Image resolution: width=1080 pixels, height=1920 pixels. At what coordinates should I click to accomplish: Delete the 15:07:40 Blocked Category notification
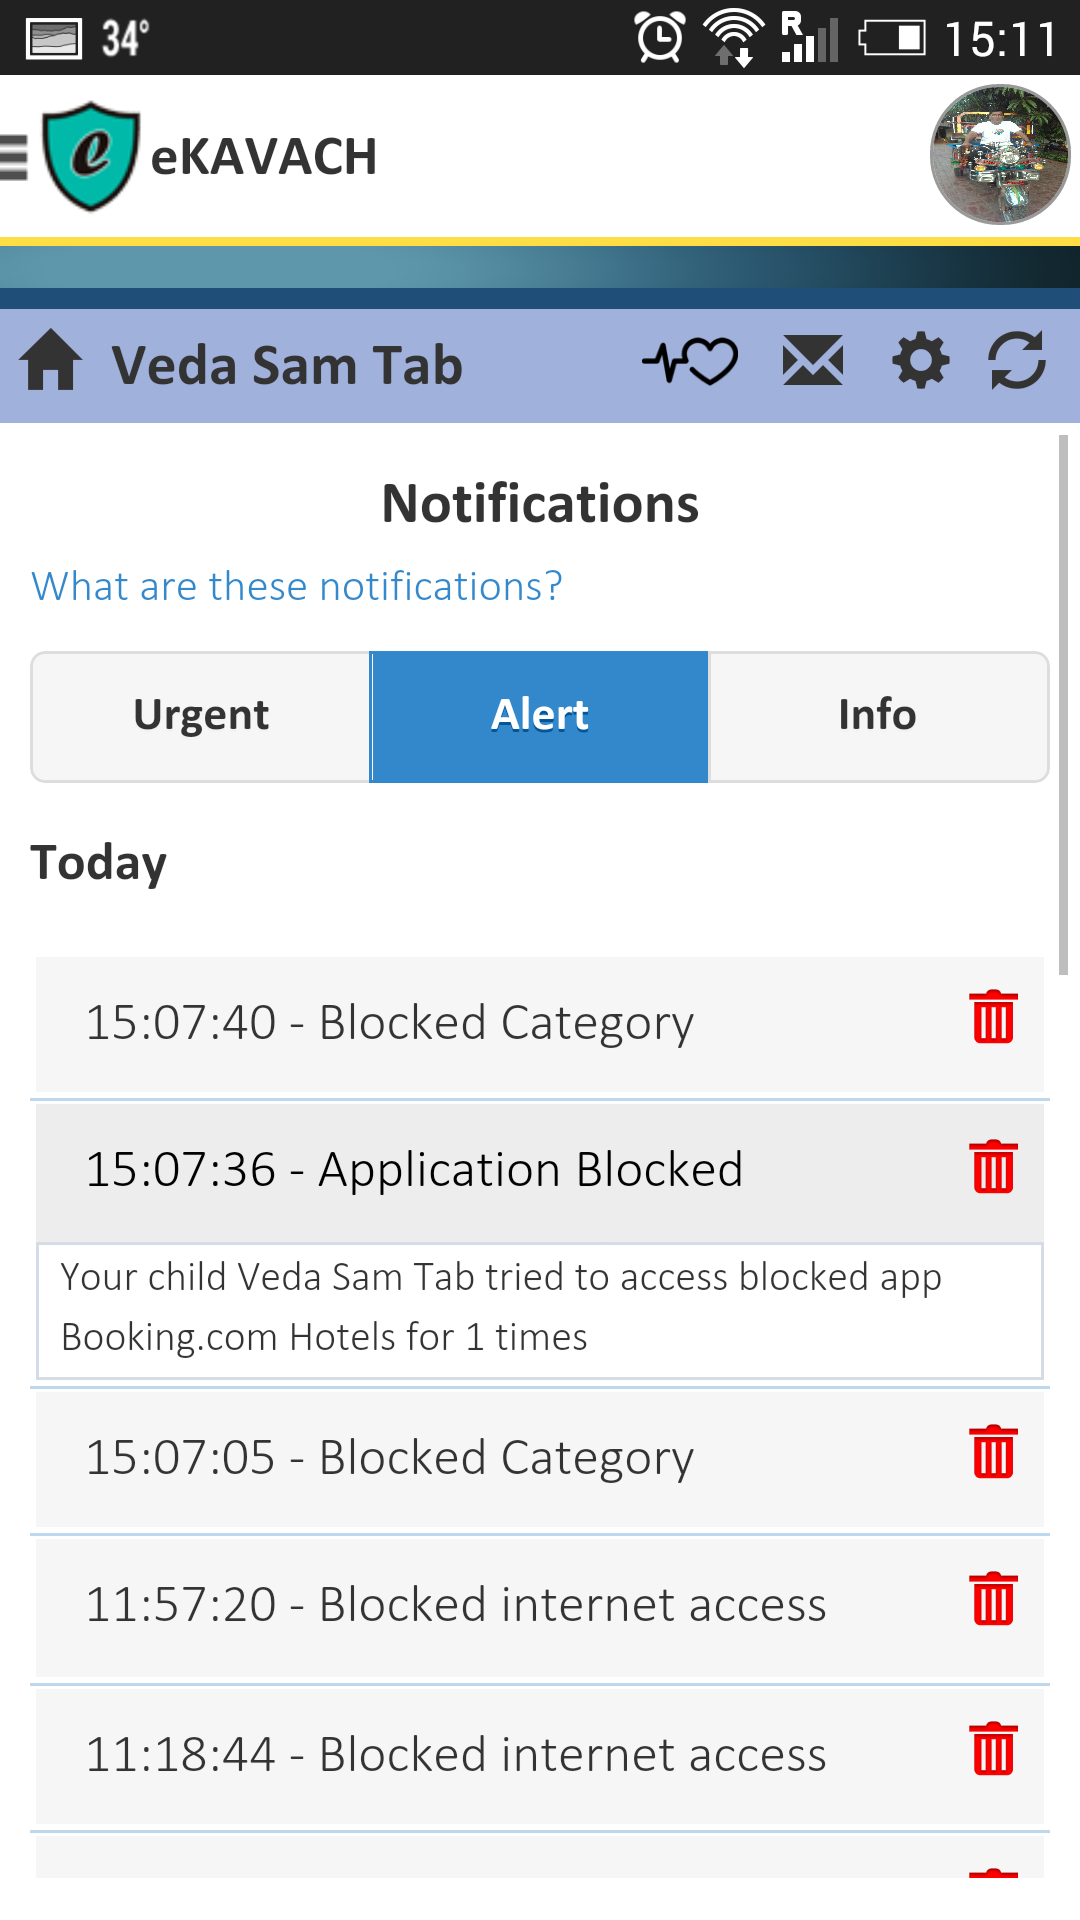tap(993, 1018)
